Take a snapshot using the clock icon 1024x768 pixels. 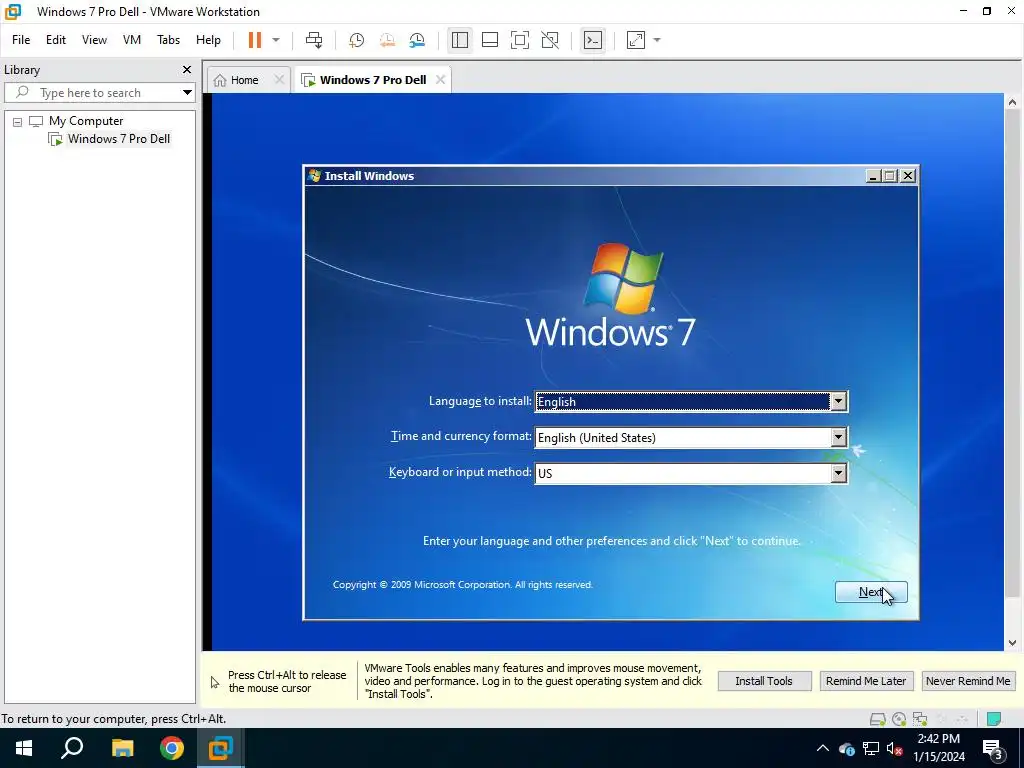coord(357,40)
